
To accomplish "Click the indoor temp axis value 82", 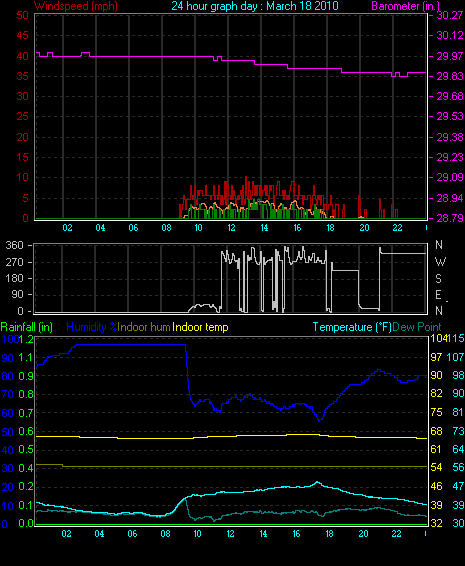I will point(436,393).
